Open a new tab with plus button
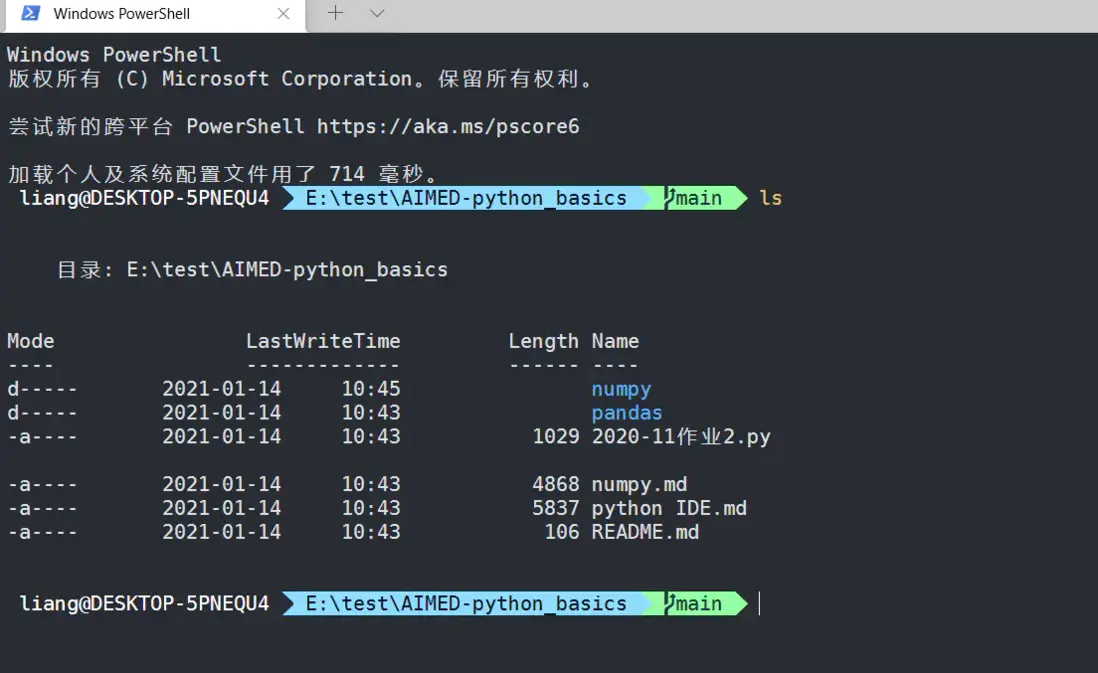Image resolution: width=1098 pixels, height=673 pixels. (x=335, y=13)
